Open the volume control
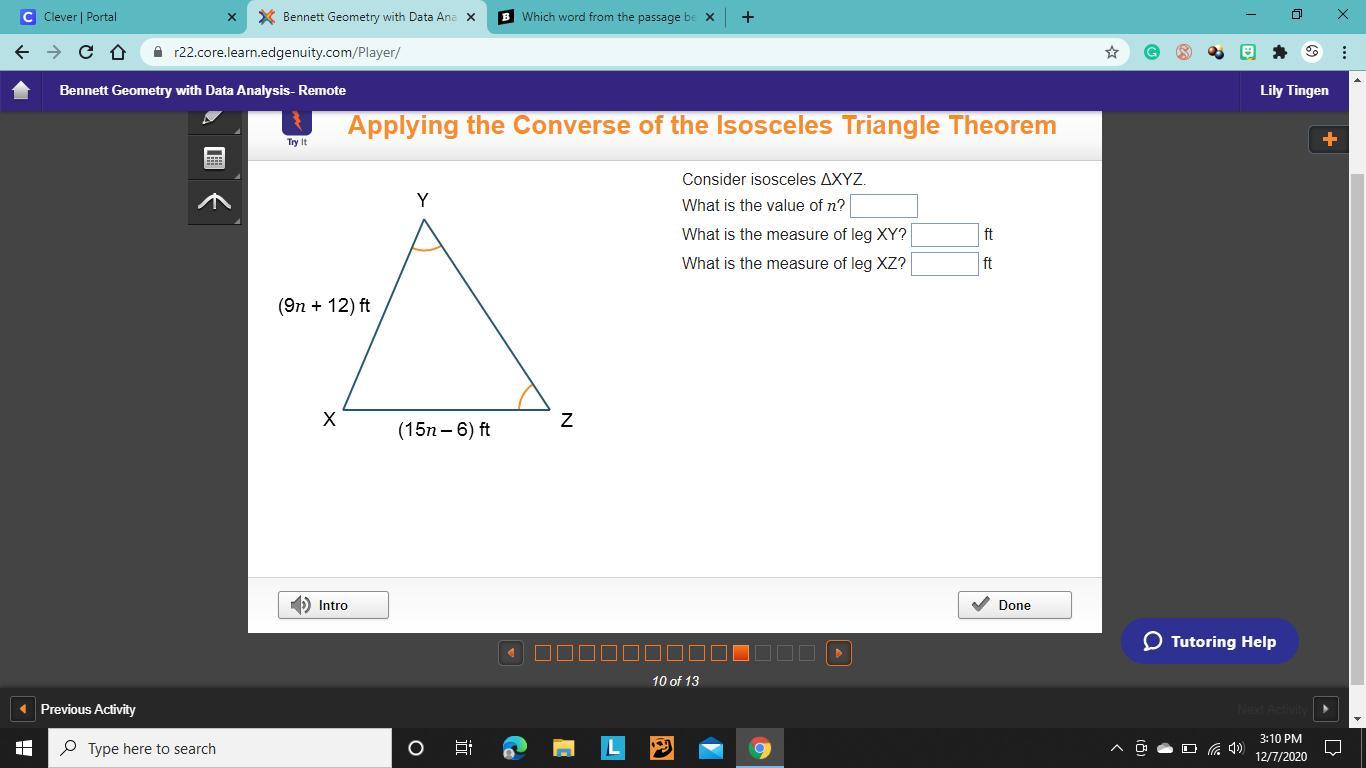The image size is (1366, 768). (x=1237, y=748)
